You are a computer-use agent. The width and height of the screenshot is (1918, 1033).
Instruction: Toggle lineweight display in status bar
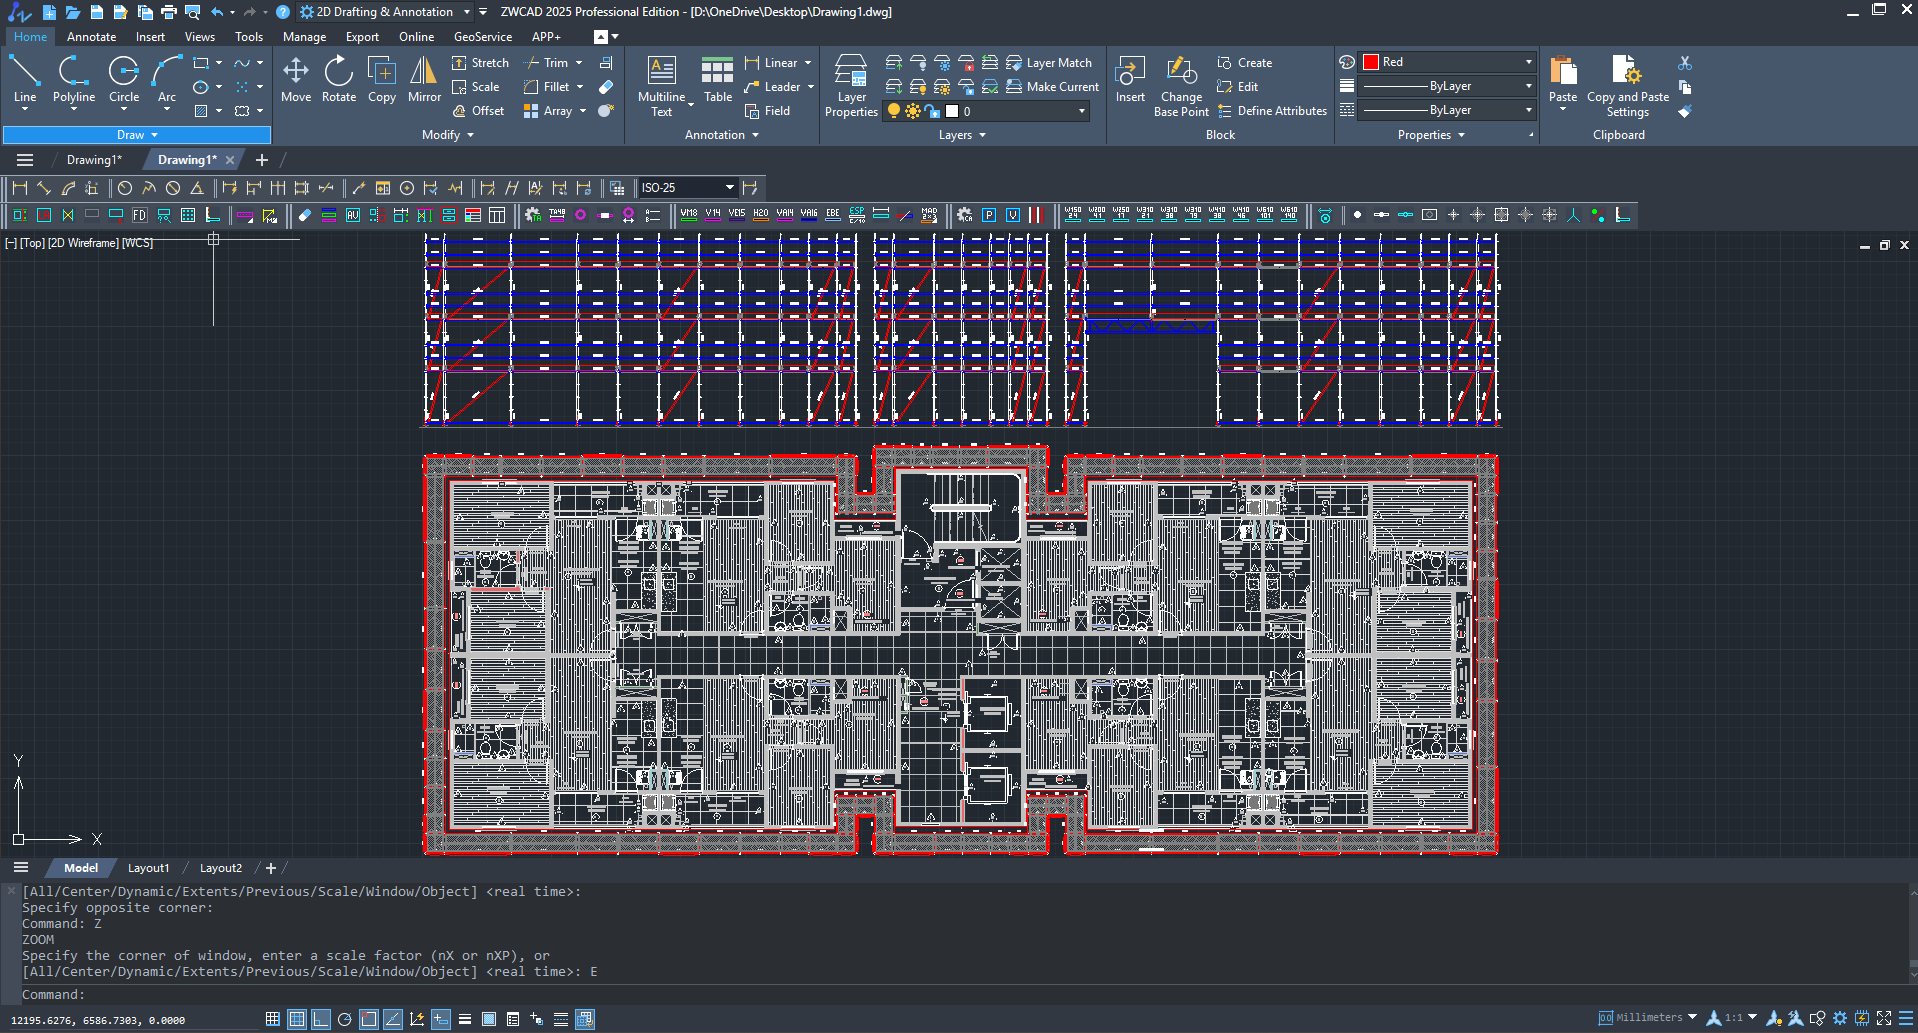pos(465,1019)
